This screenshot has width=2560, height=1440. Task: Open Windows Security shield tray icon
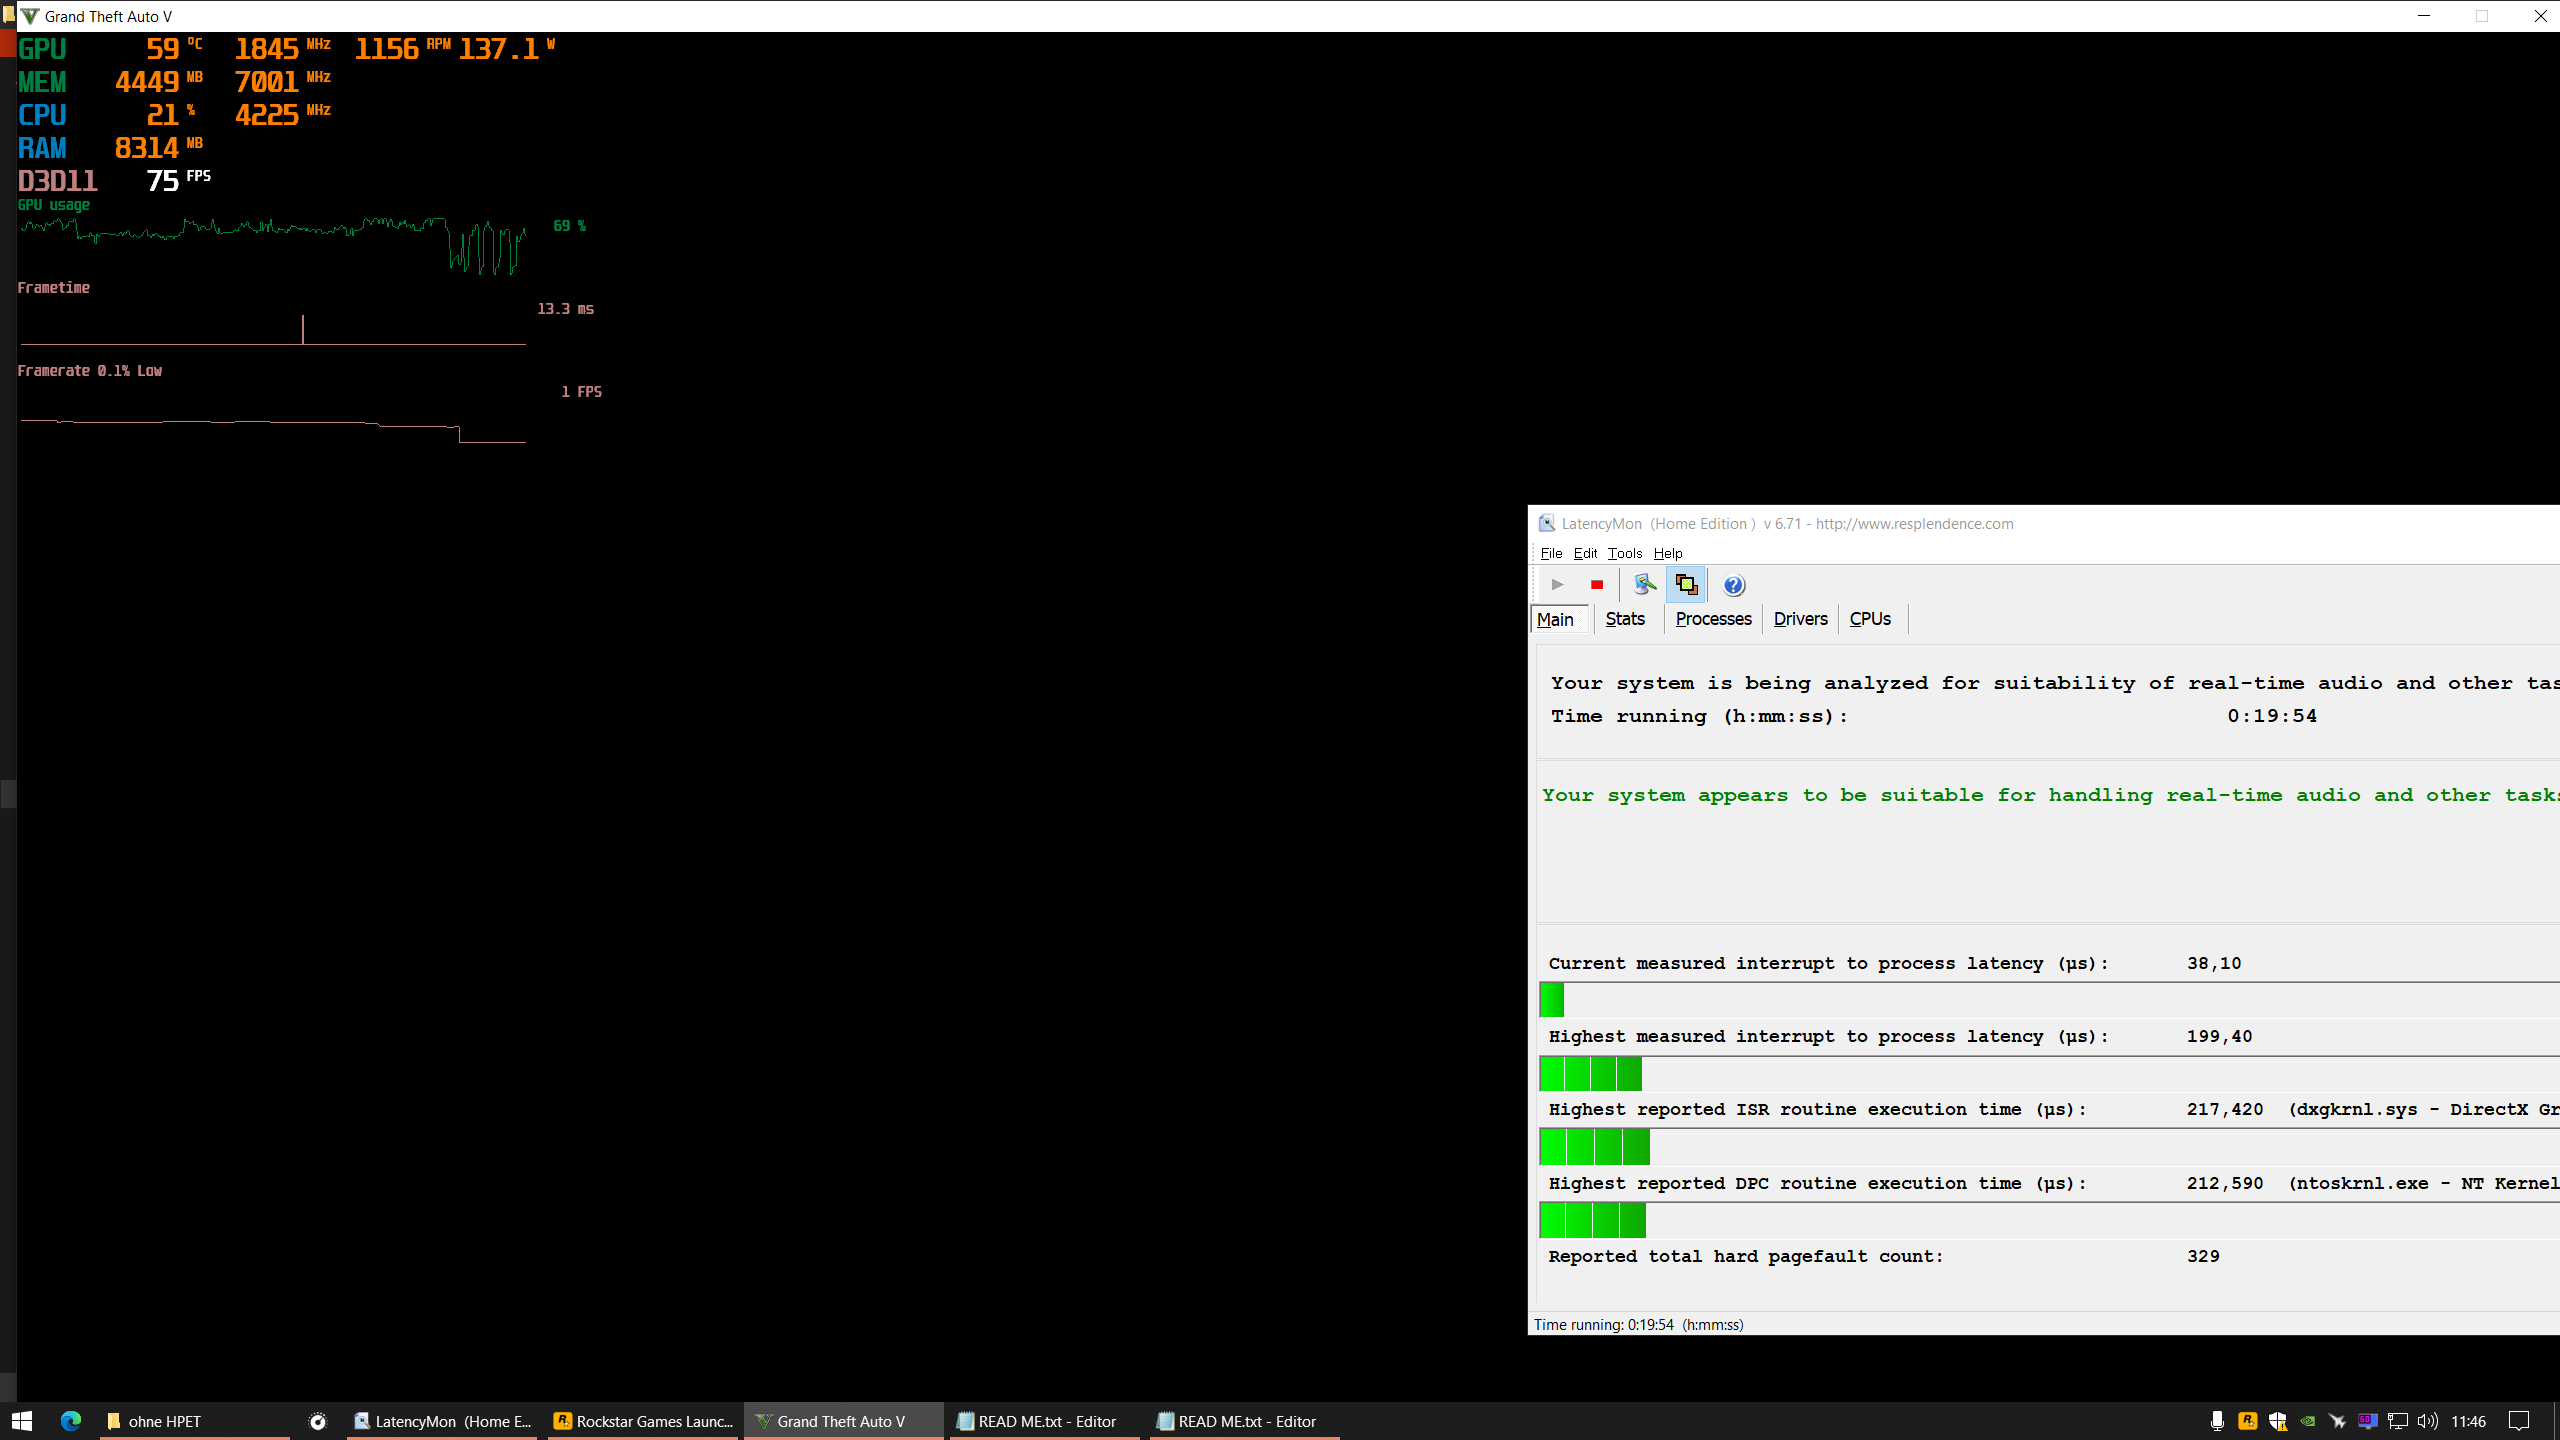(x=2277, y=1421)
